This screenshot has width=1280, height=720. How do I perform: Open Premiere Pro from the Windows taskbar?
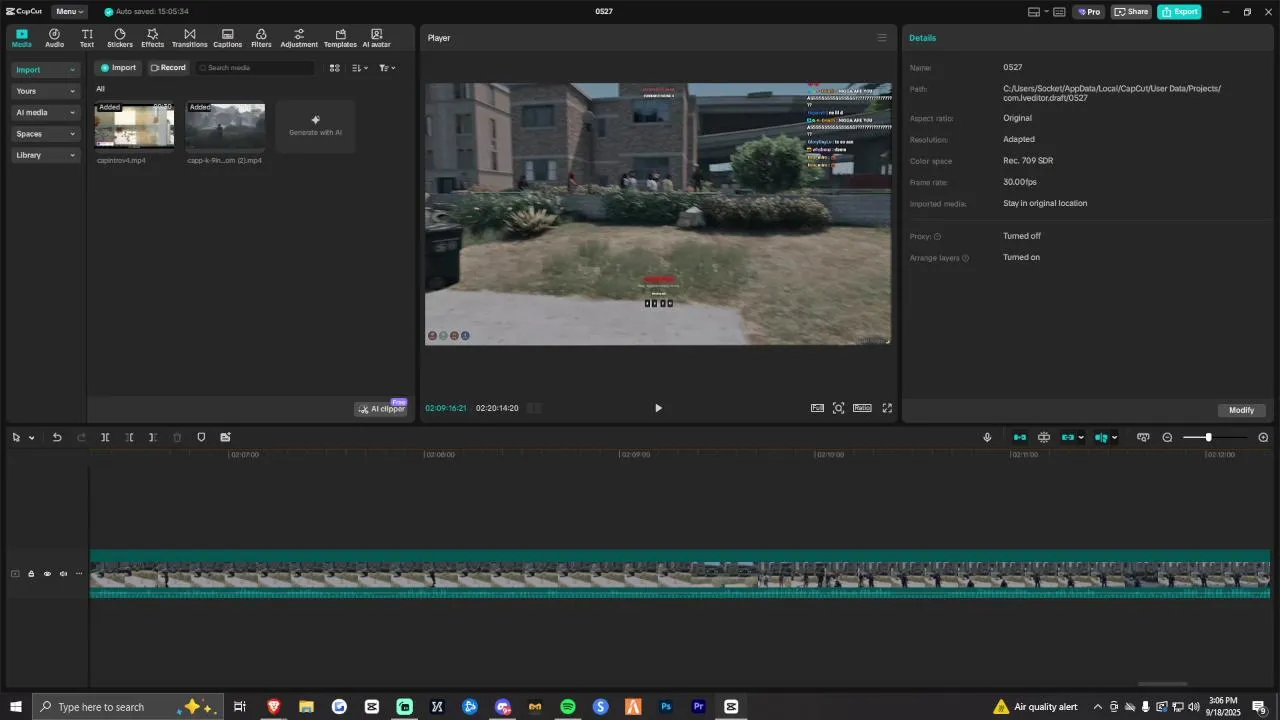(x=699, y=707)
